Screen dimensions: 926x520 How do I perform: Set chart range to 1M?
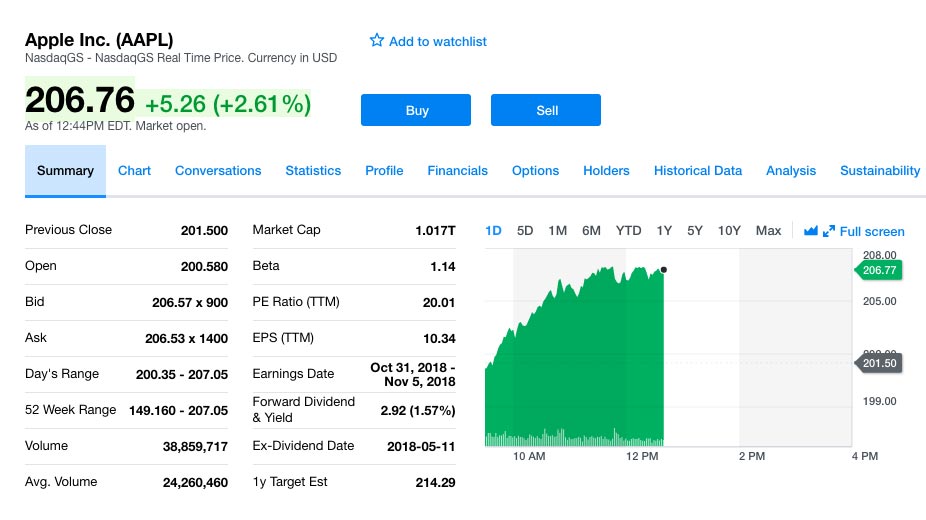(x=557, y=231)
